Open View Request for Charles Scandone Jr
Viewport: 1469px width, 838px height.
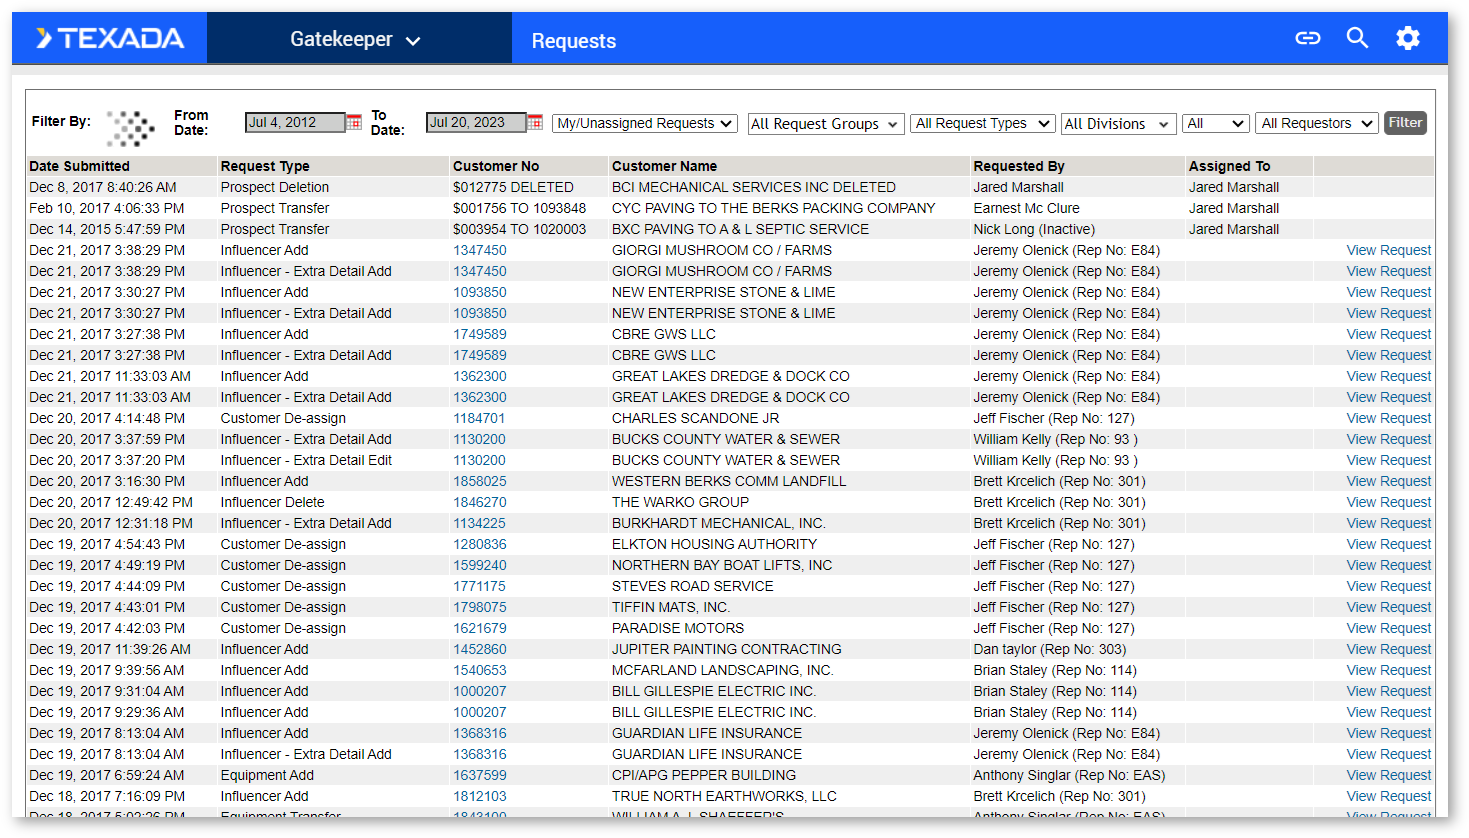pos(1389,418)
